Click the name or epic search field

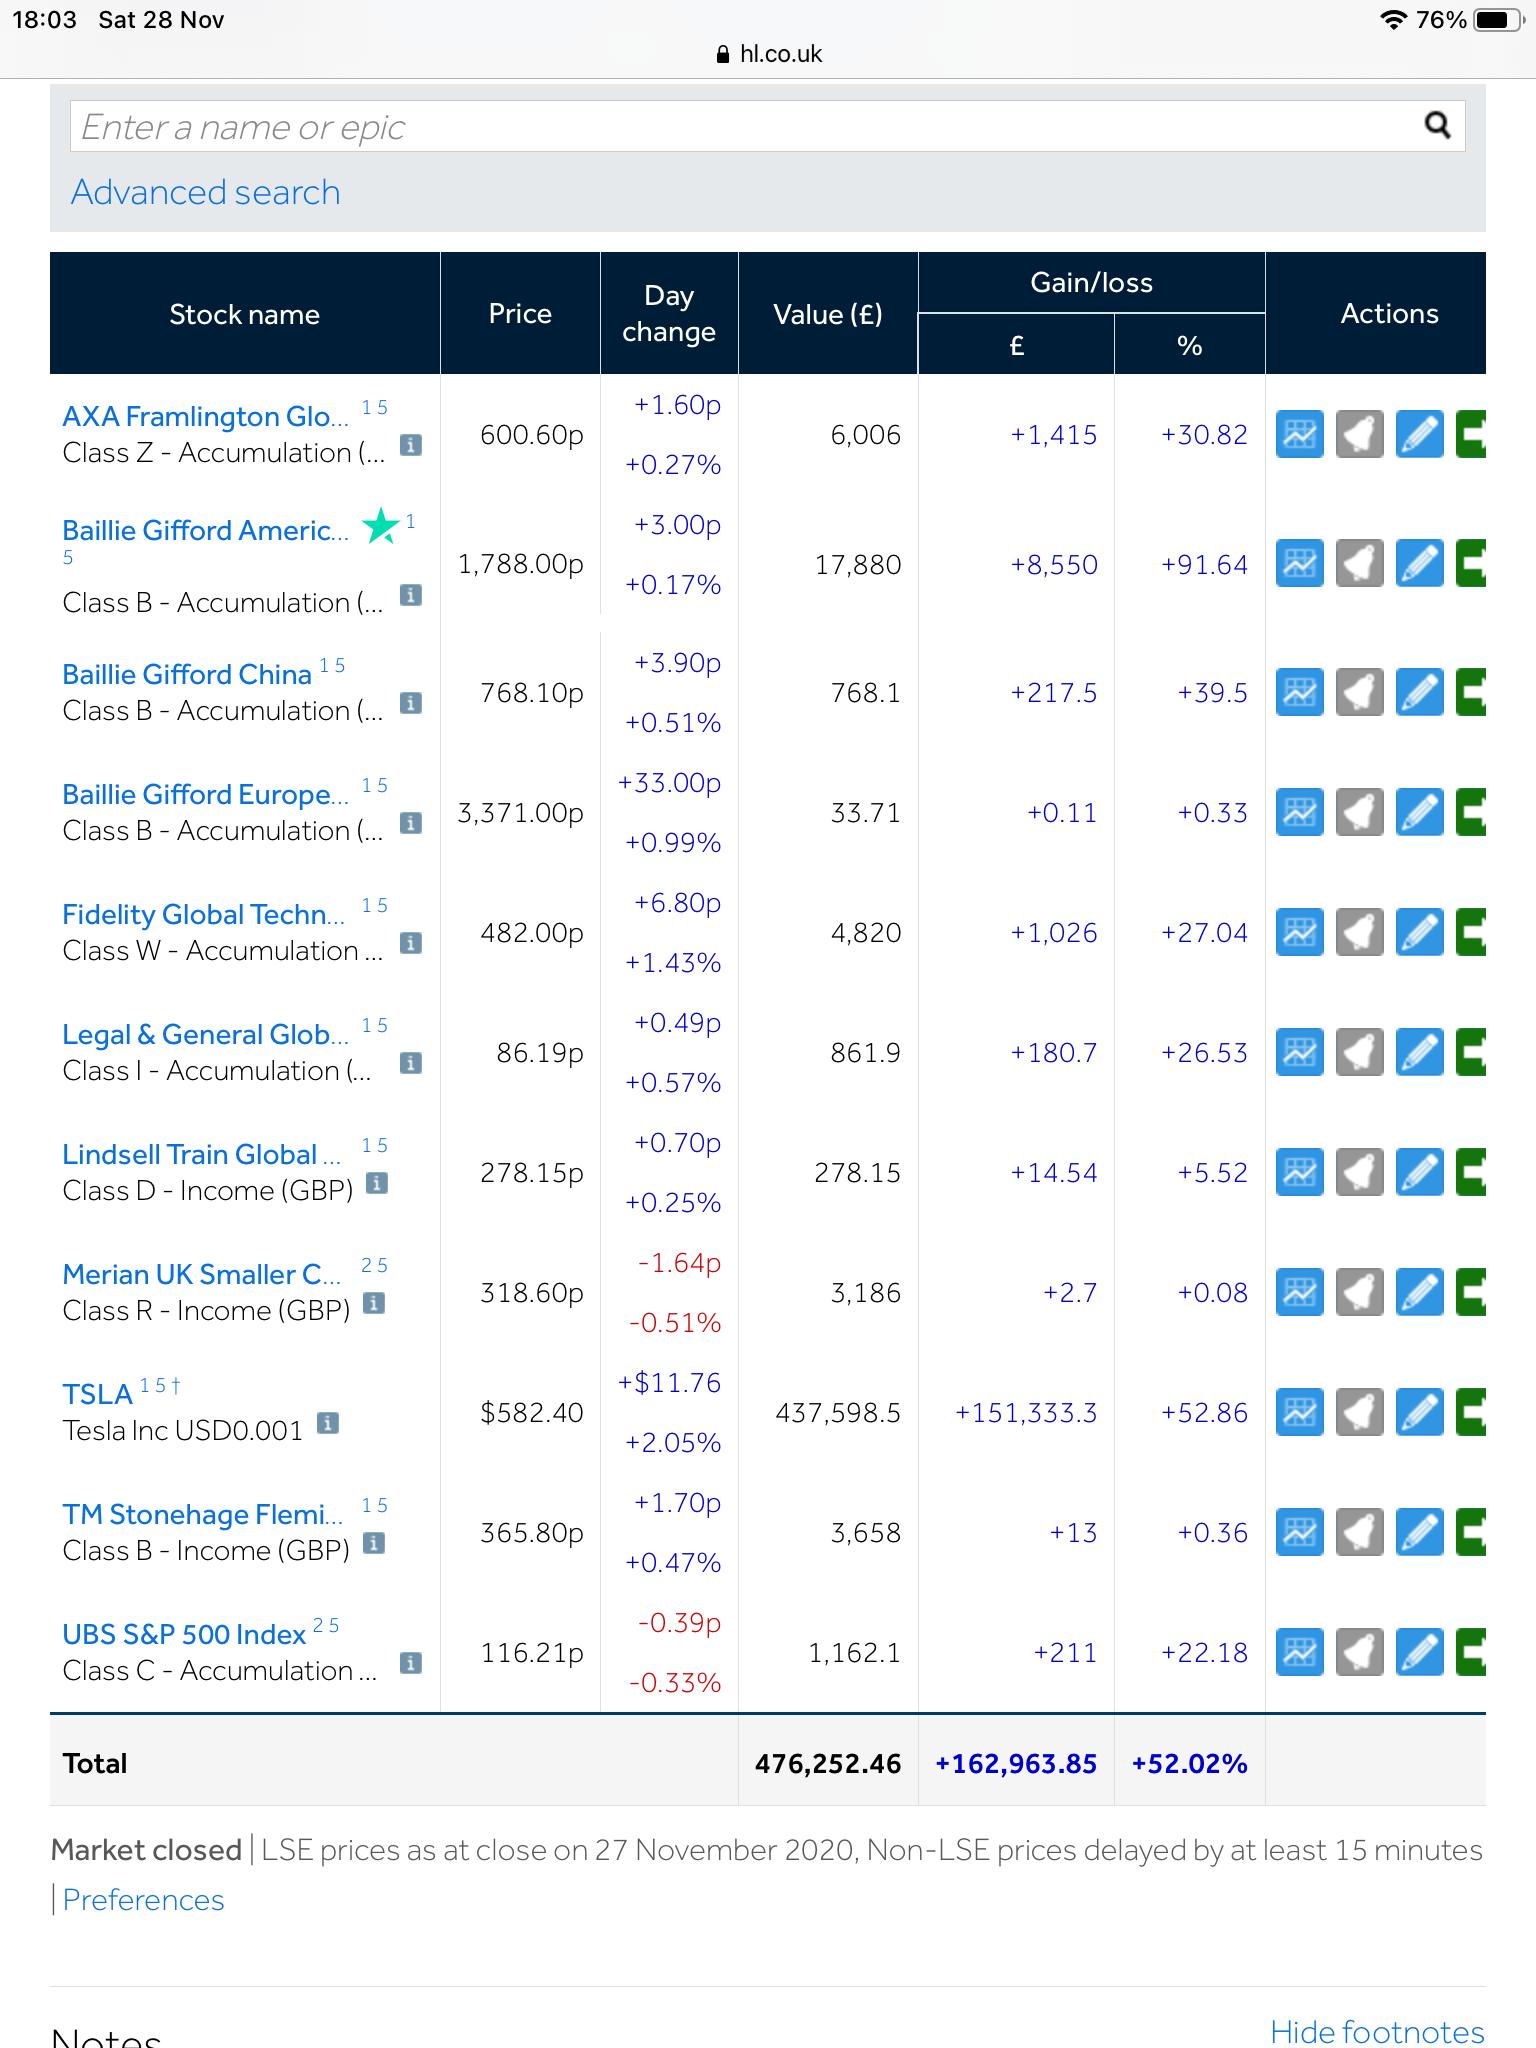pyautogui.click(x=740, y=127)
